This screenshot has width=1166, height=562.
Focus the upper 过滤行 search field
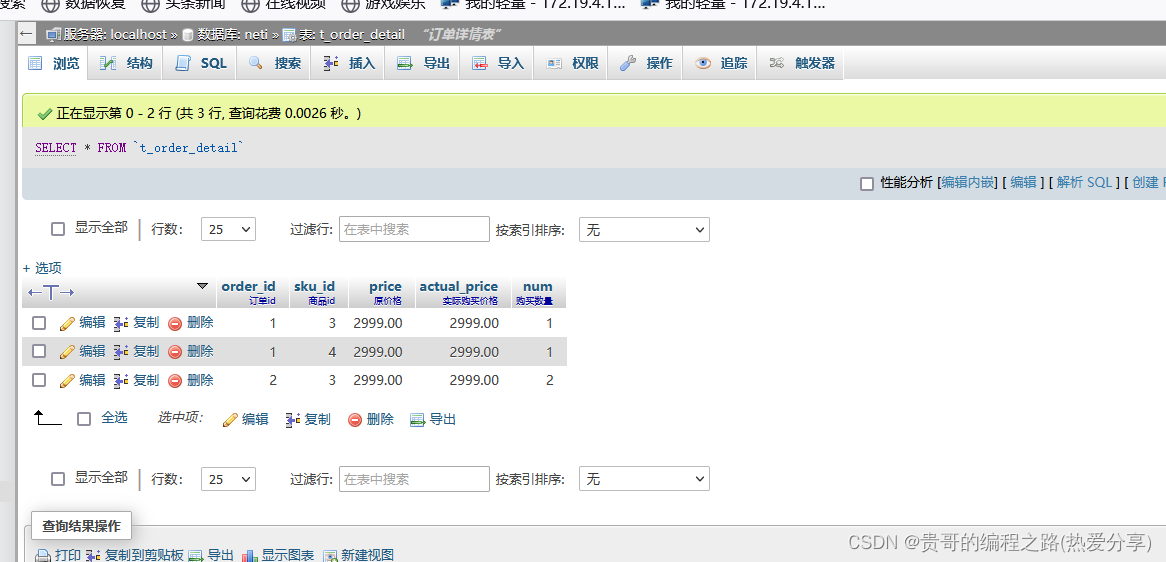(414, 229)
